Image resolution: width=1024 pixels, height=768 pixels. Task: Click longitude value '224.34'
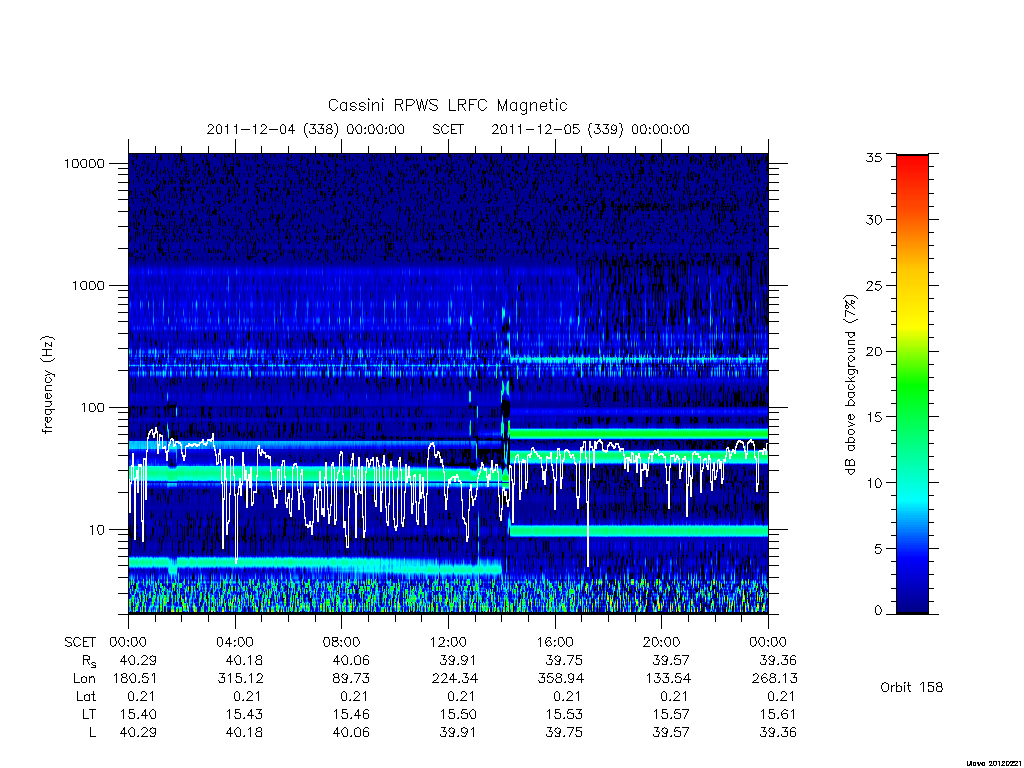coord(455,679)
